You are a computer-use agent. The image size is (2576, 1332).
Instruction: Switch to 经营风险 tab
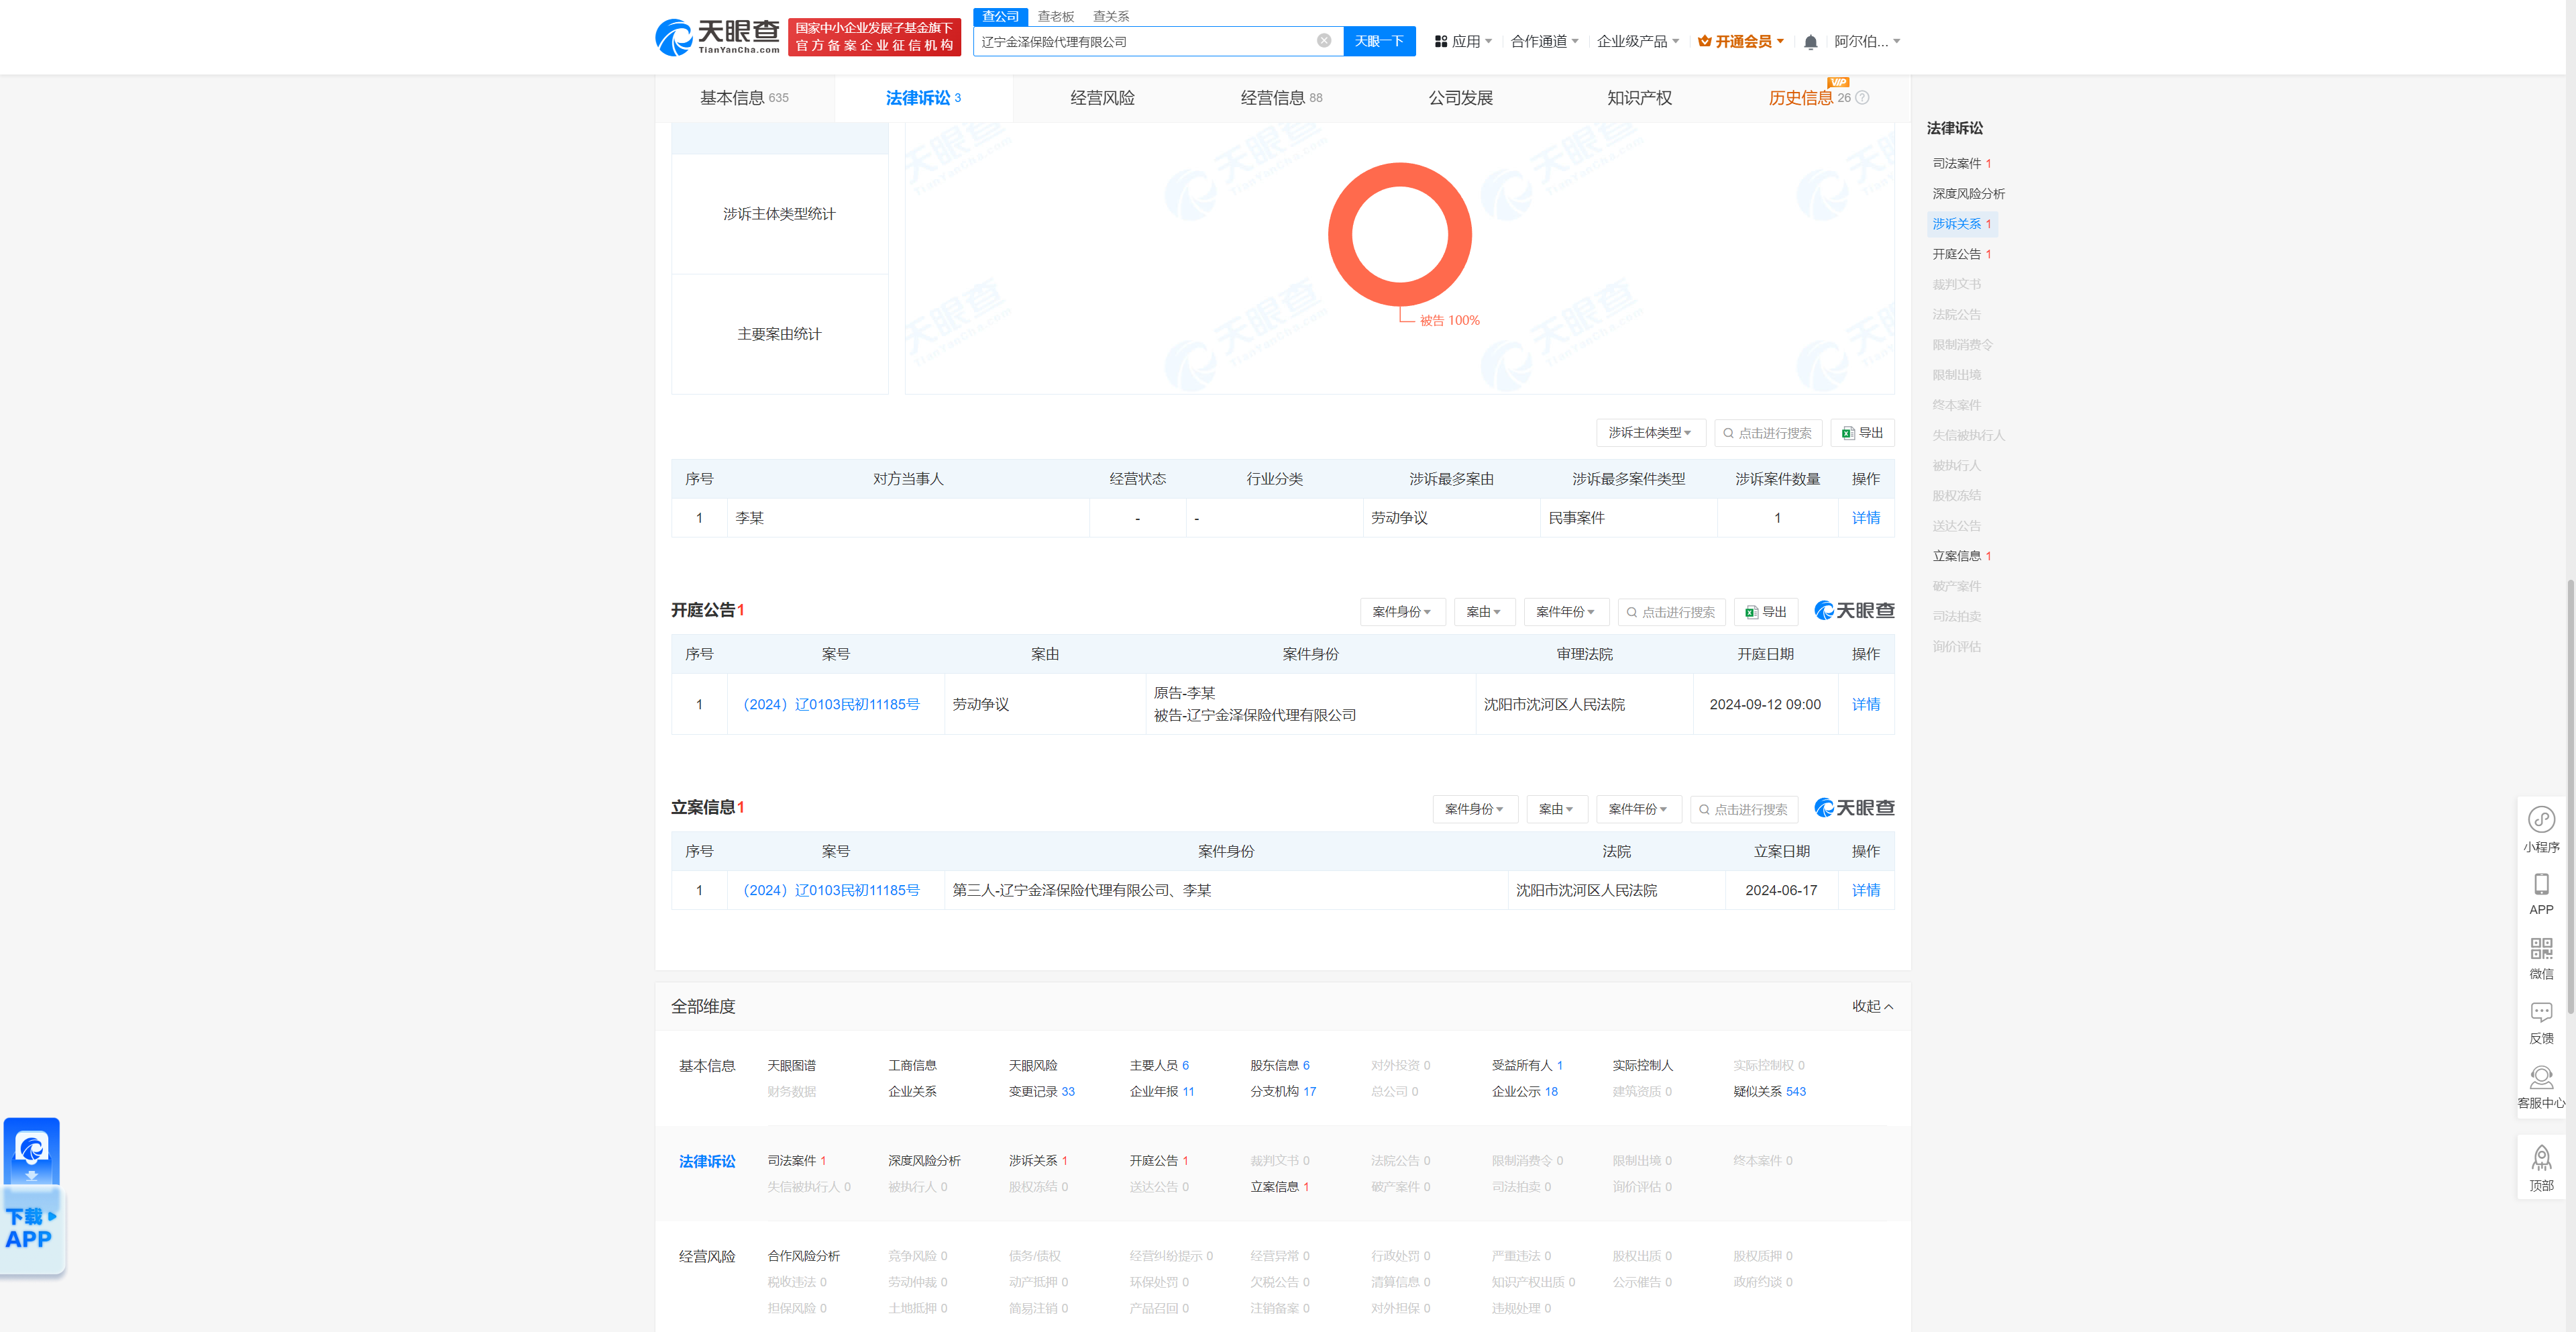(1102, 98)
